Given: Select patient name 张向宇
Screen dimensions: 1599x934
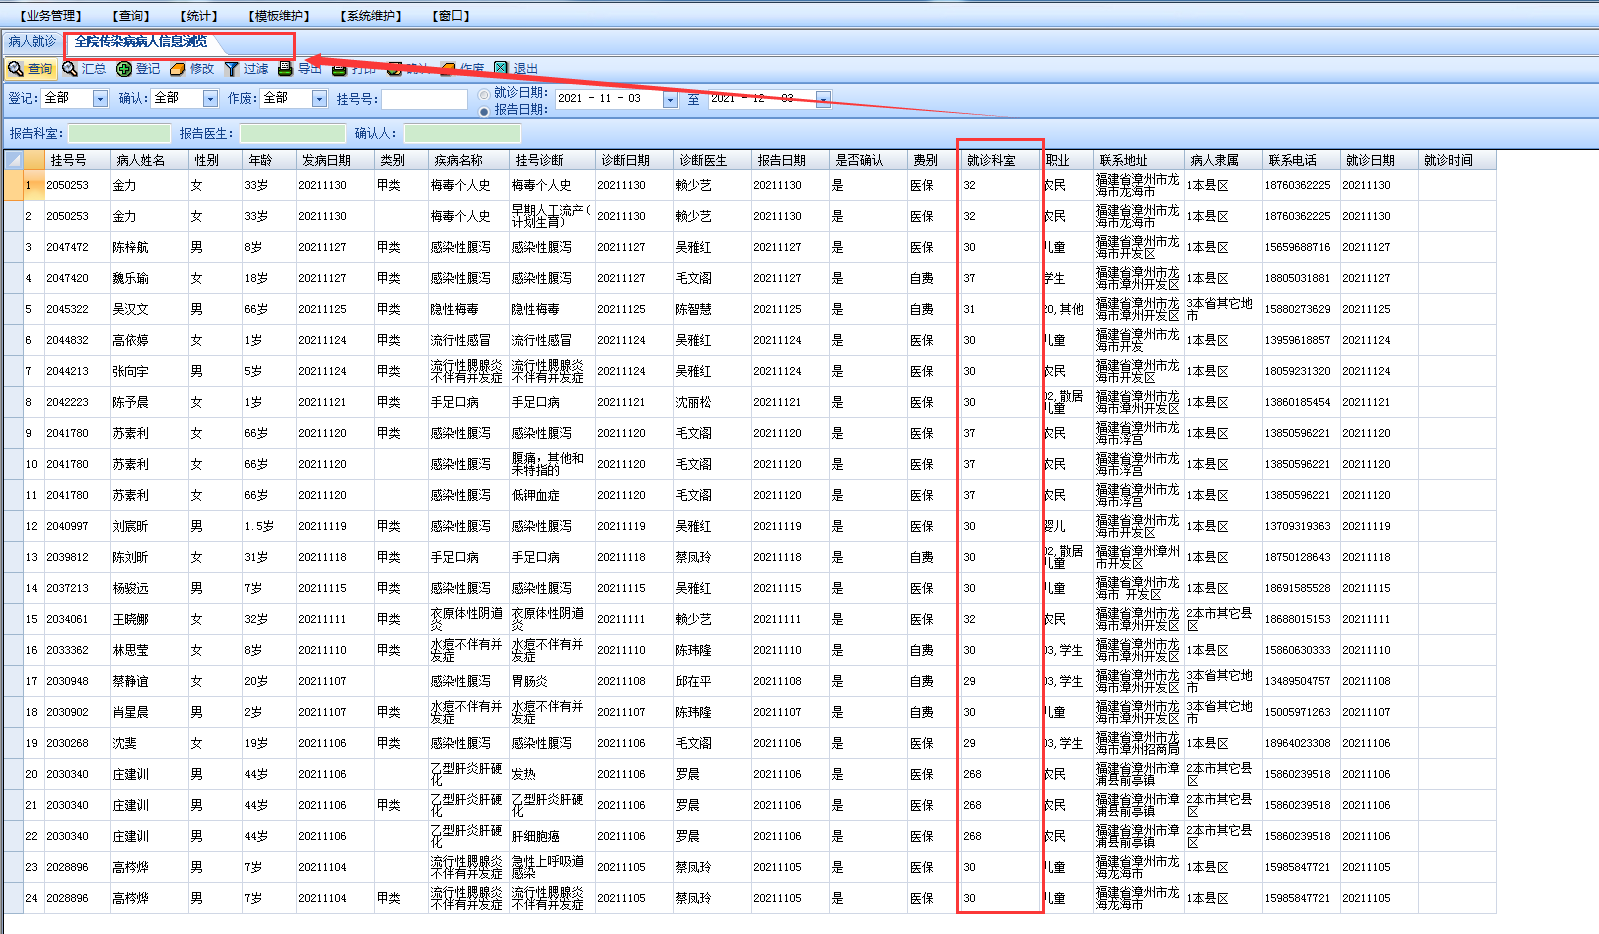Looking at the screenshot, I should pos(131,372).
